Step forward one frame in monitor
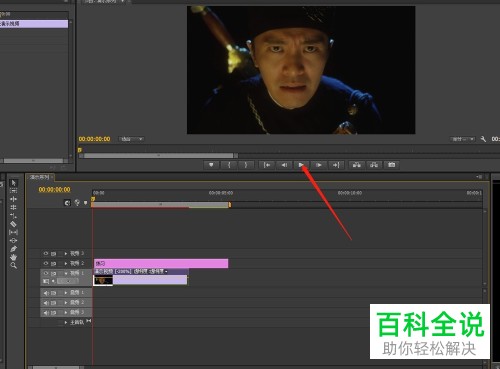The width and height of the screenshot is (500, 369). [319, 165]
